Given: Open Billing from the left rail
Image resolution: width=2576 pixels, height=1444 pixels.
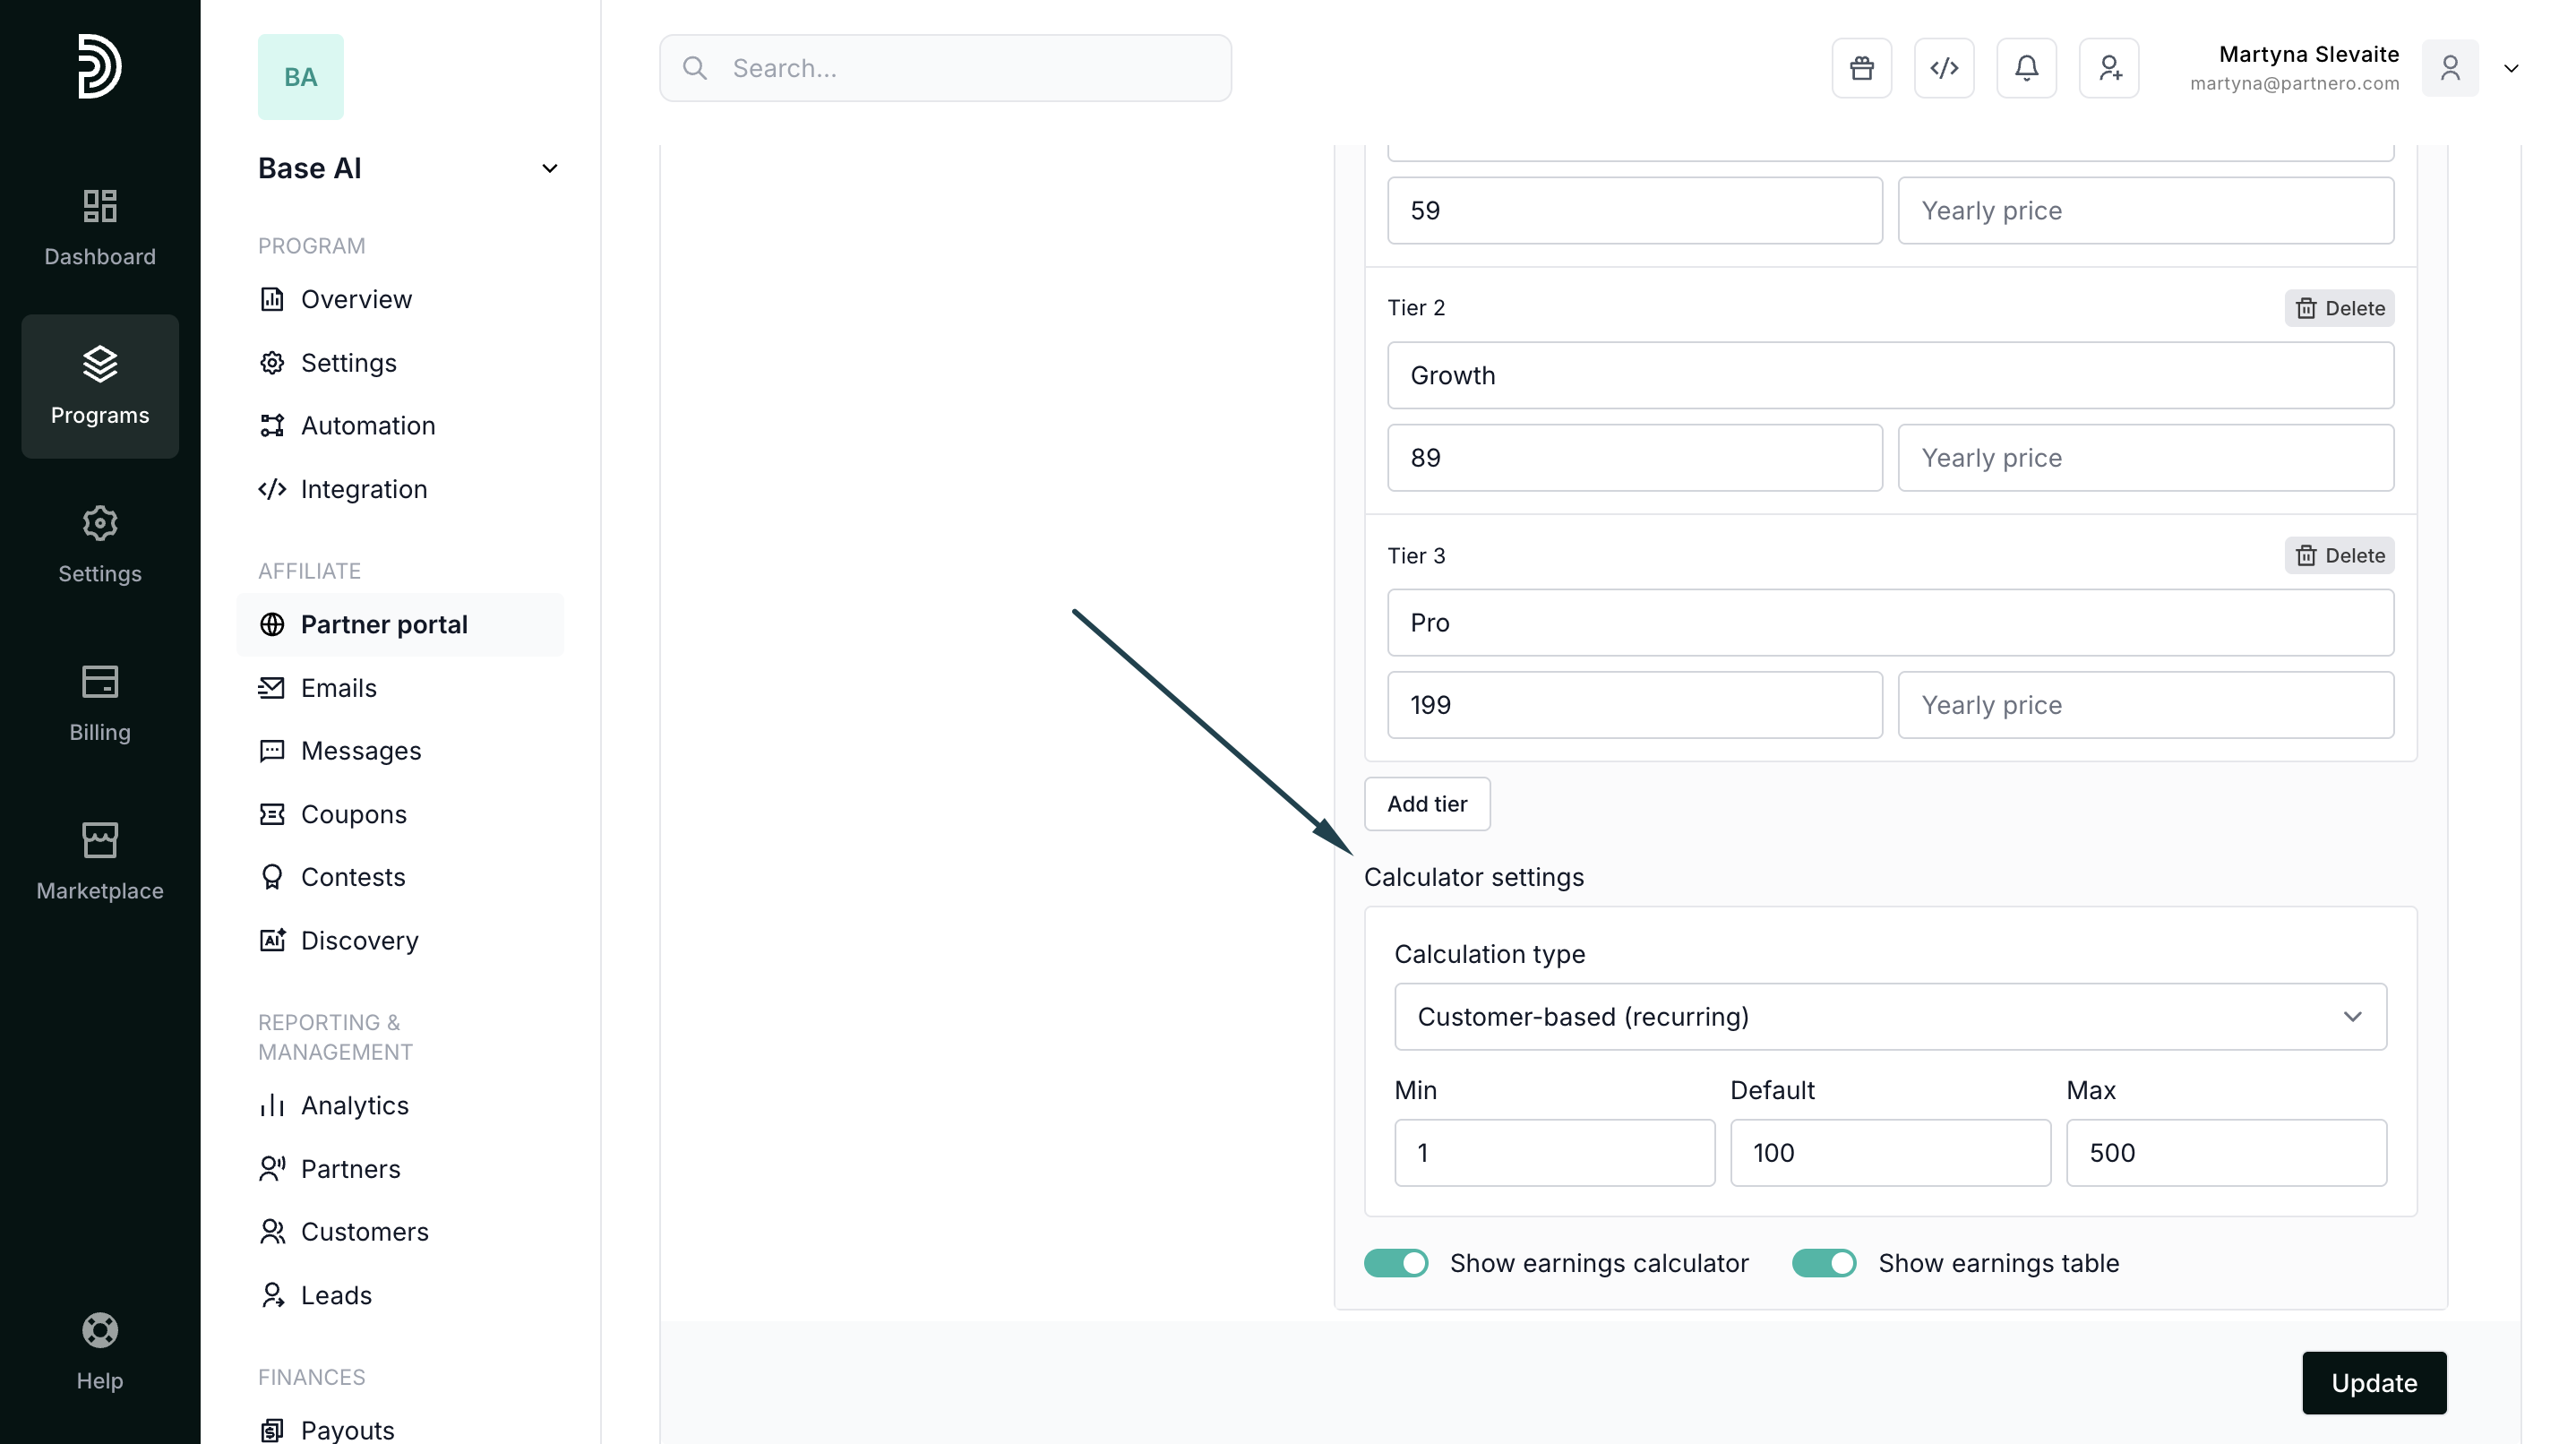Looking at the screenshot, I should pyautogui.click(x=99, y=703).
